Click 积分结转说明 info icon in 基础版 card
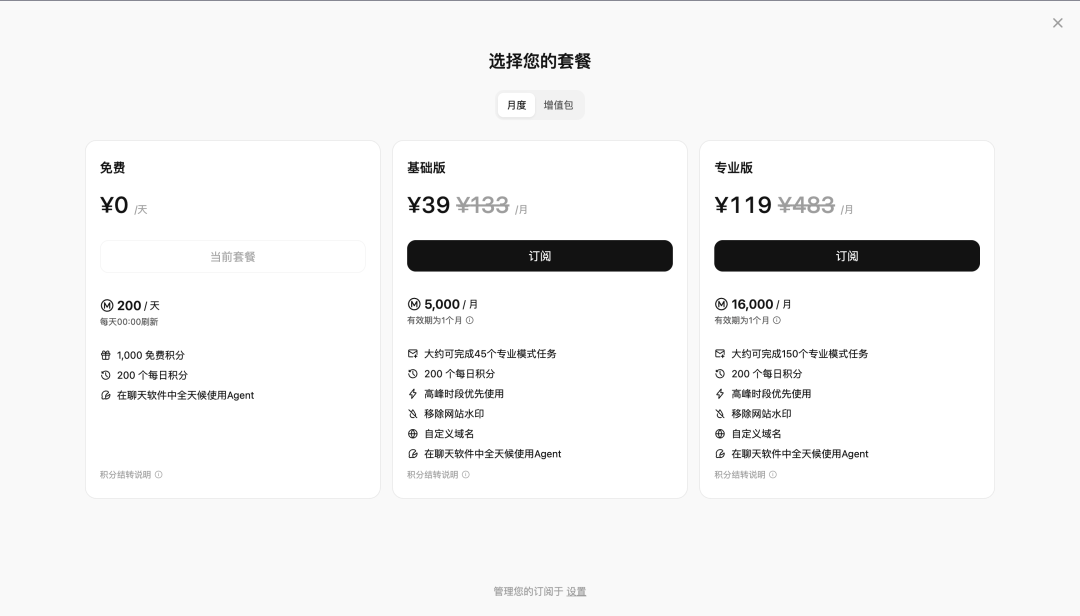Screen dimensions: 1080x616 pos(465,475)
